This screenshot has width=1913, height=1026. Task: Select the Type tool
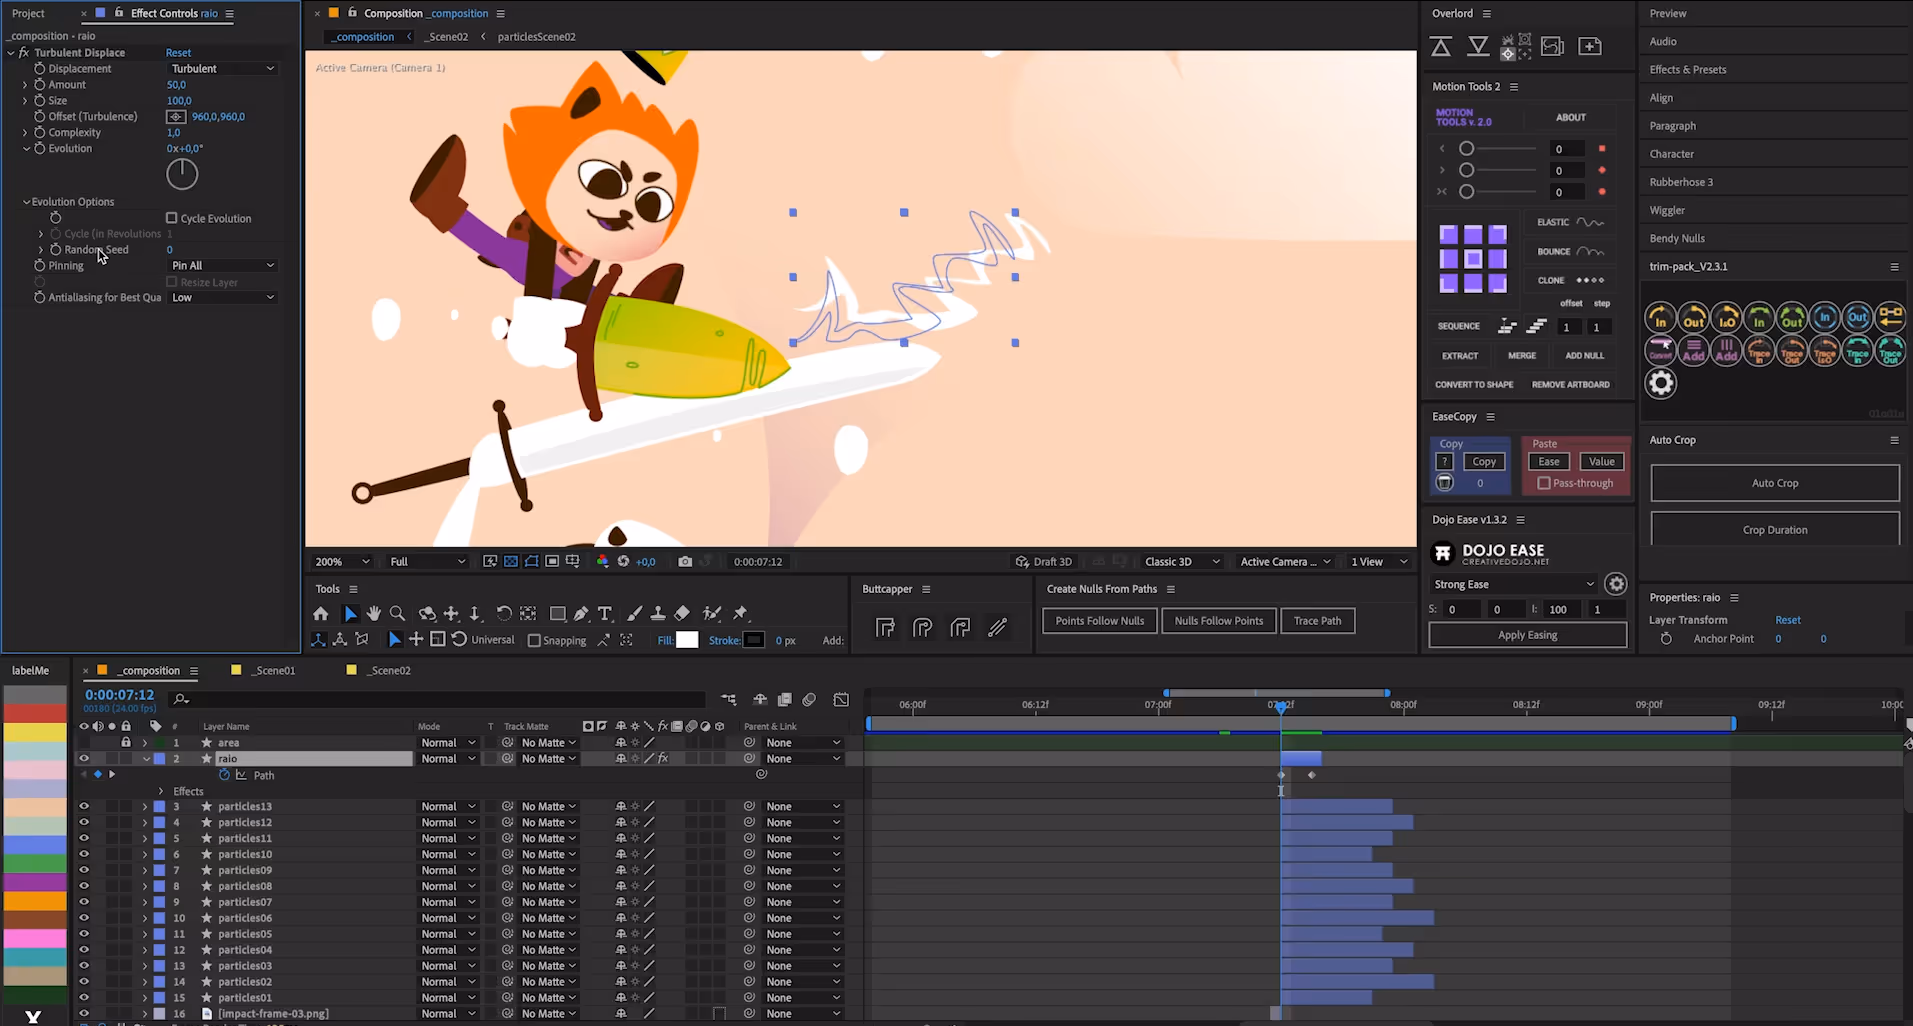pos(605,614)
